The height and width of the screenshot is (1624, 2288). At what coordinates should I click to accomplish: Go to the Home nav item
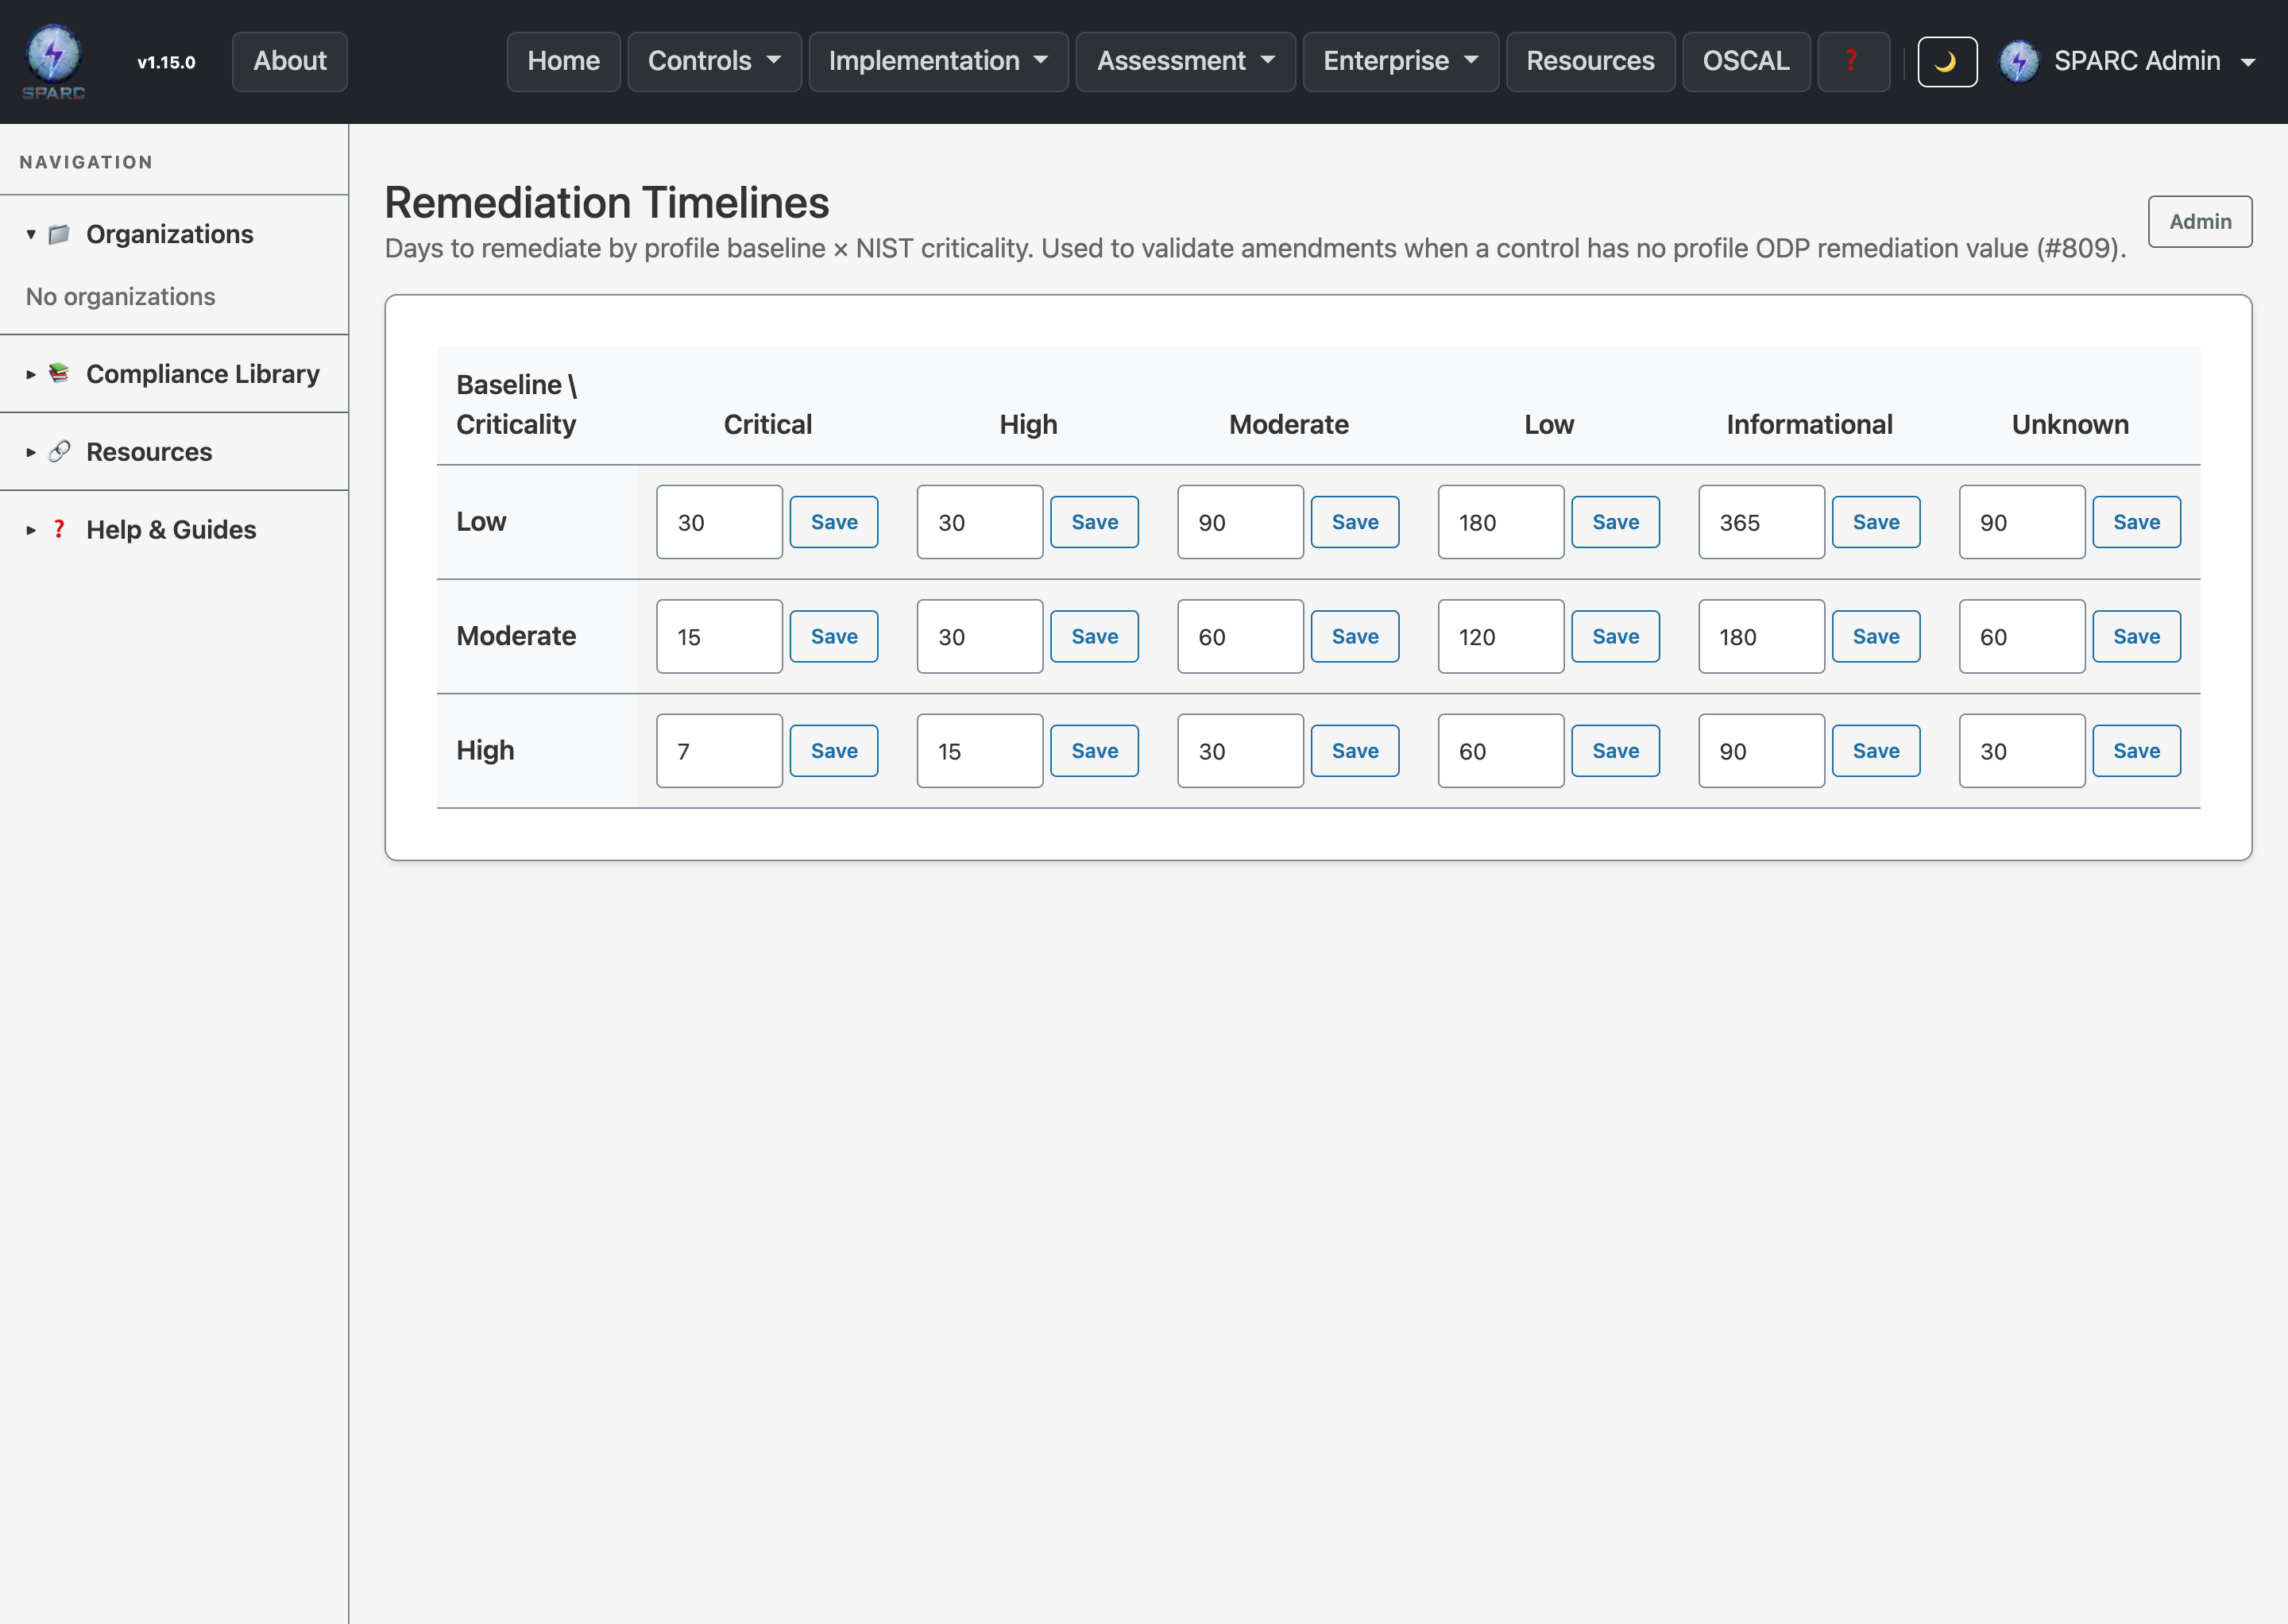point(563,61)
